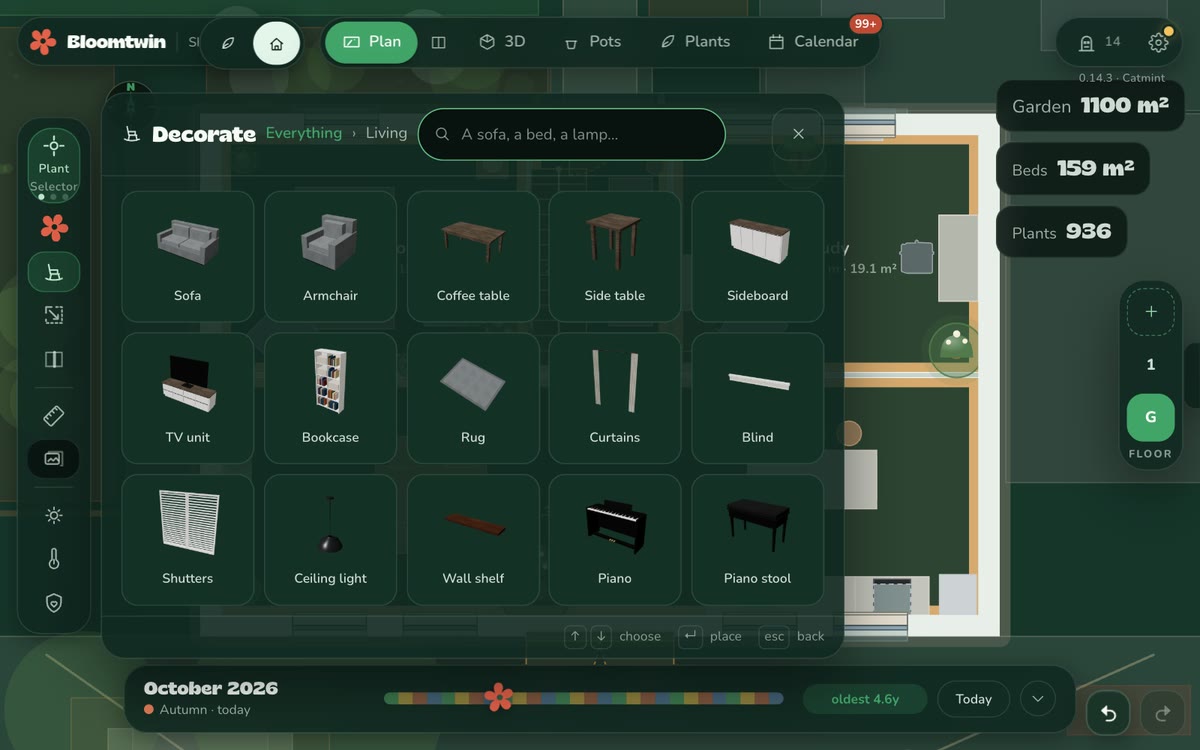Choose the Armchair item

[x=330, y=257]
